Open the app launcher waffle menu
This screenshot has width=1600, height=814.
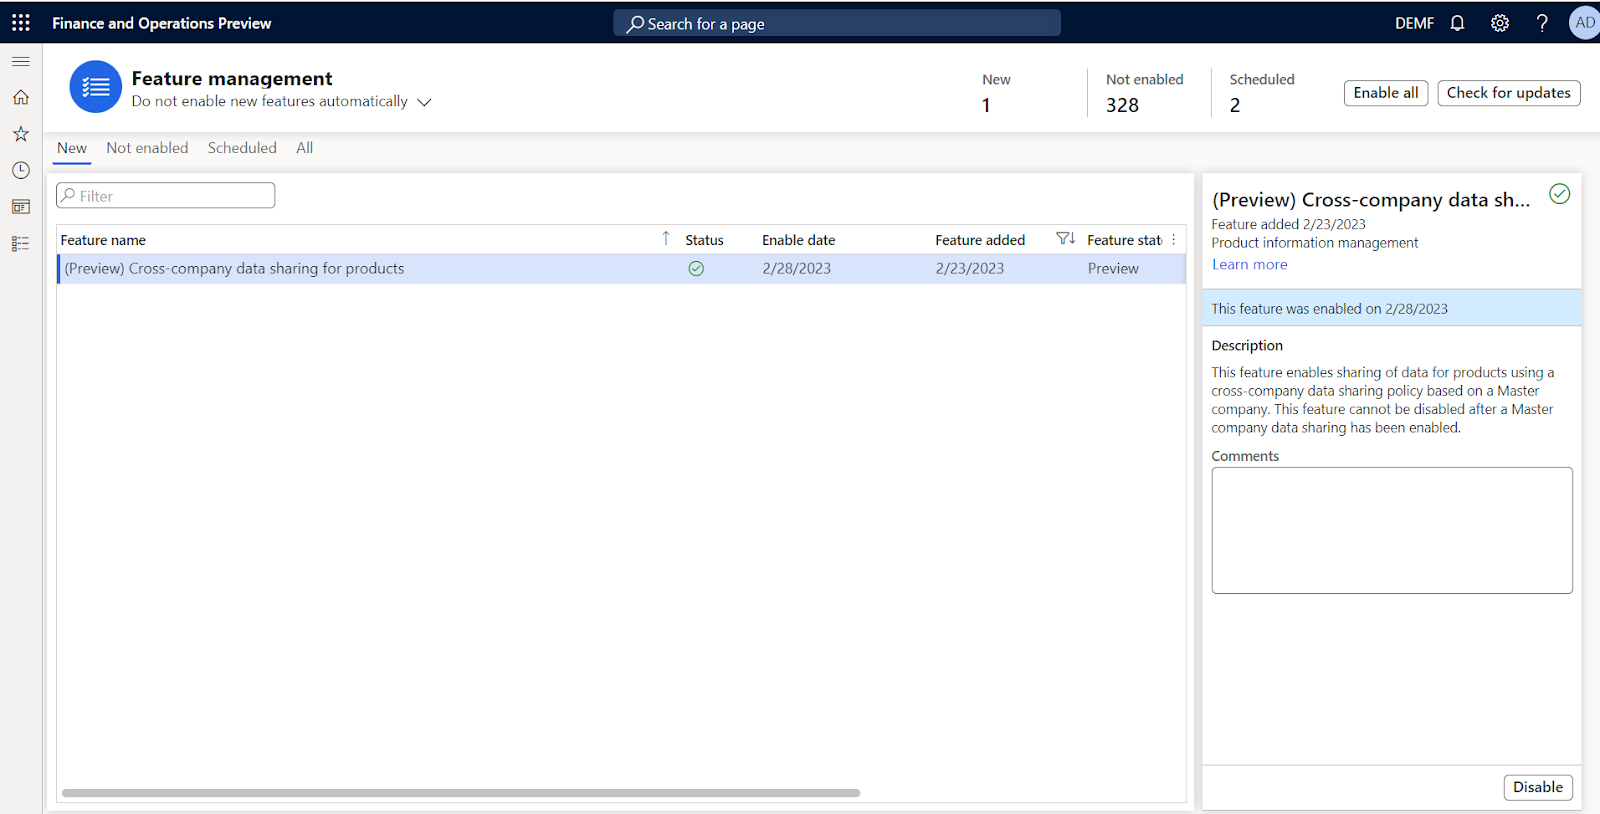click(x=21, y=22)
